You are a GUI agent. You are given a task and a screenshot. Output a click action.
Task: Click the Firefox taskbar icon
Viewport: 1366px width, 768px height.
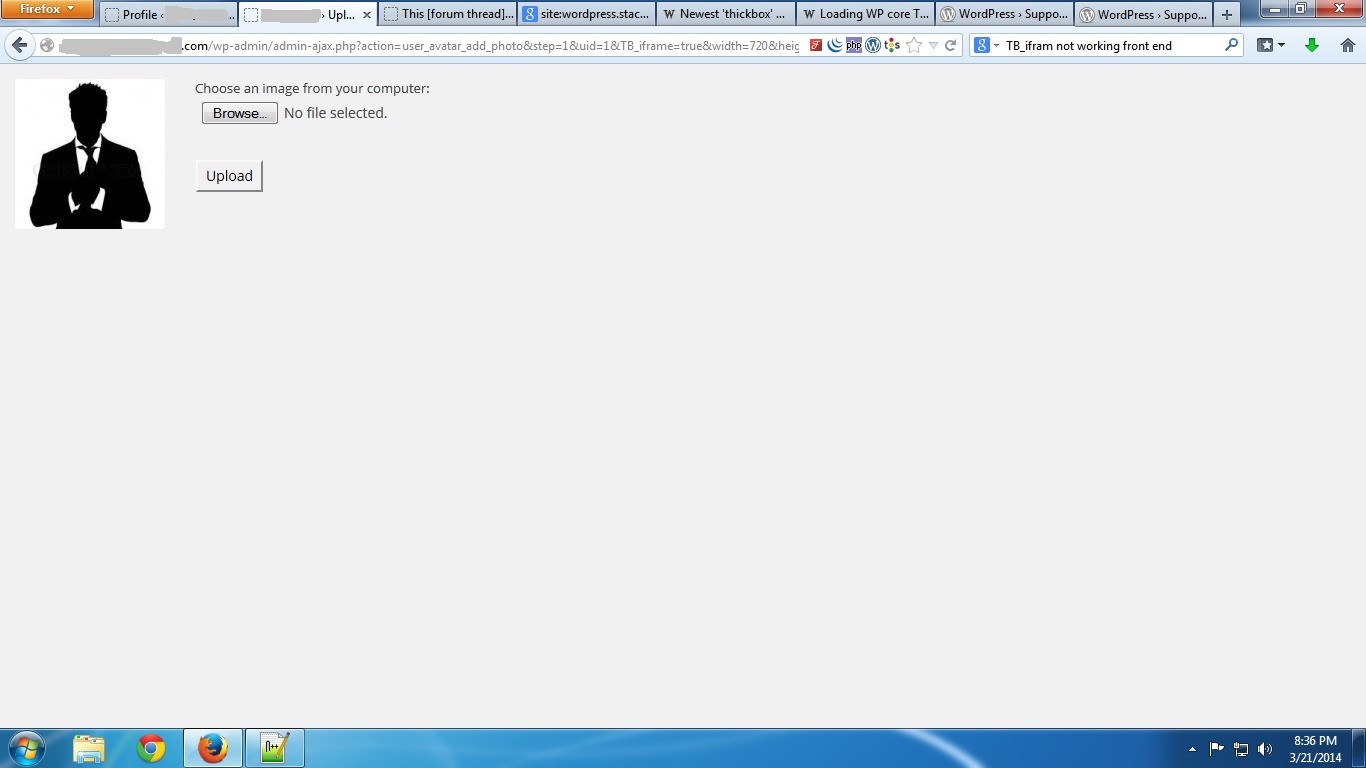[213, 748]
